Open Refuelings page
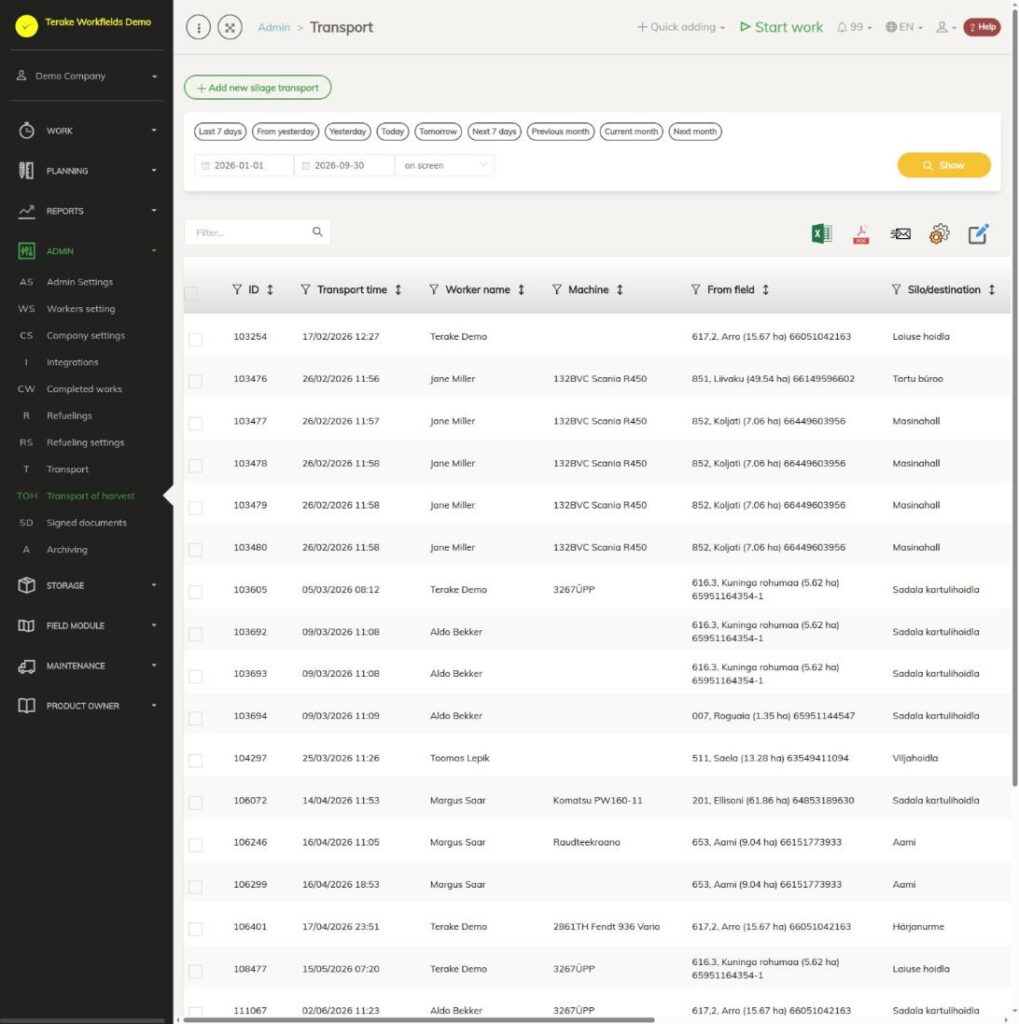 coord(69,415)
